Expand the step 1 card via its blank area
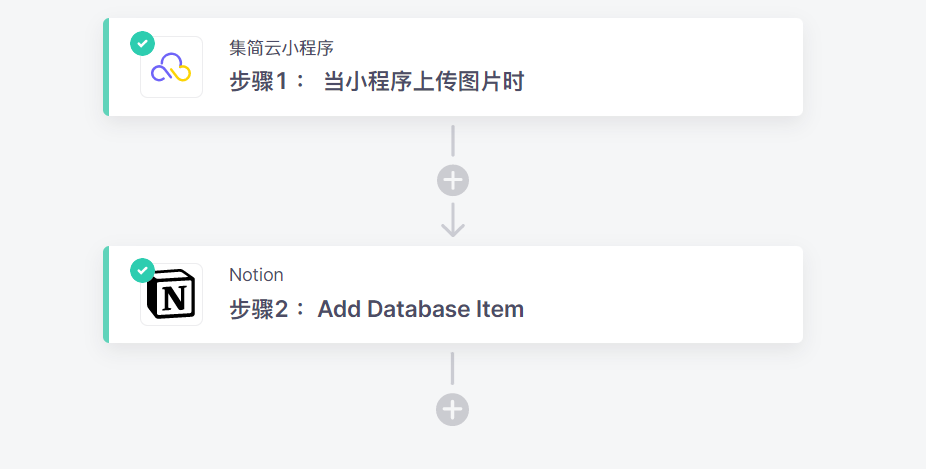 (x=661, y=67)
